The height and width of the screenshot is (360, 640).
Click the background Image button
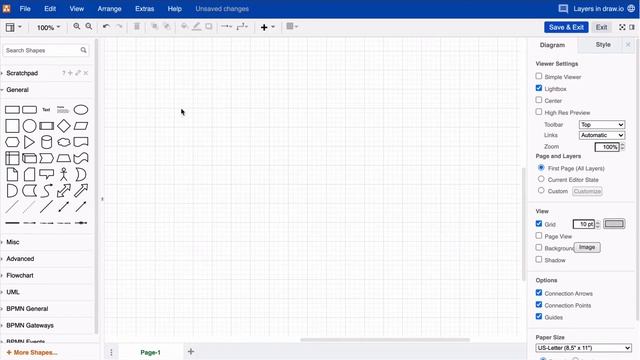click(587, 247)
